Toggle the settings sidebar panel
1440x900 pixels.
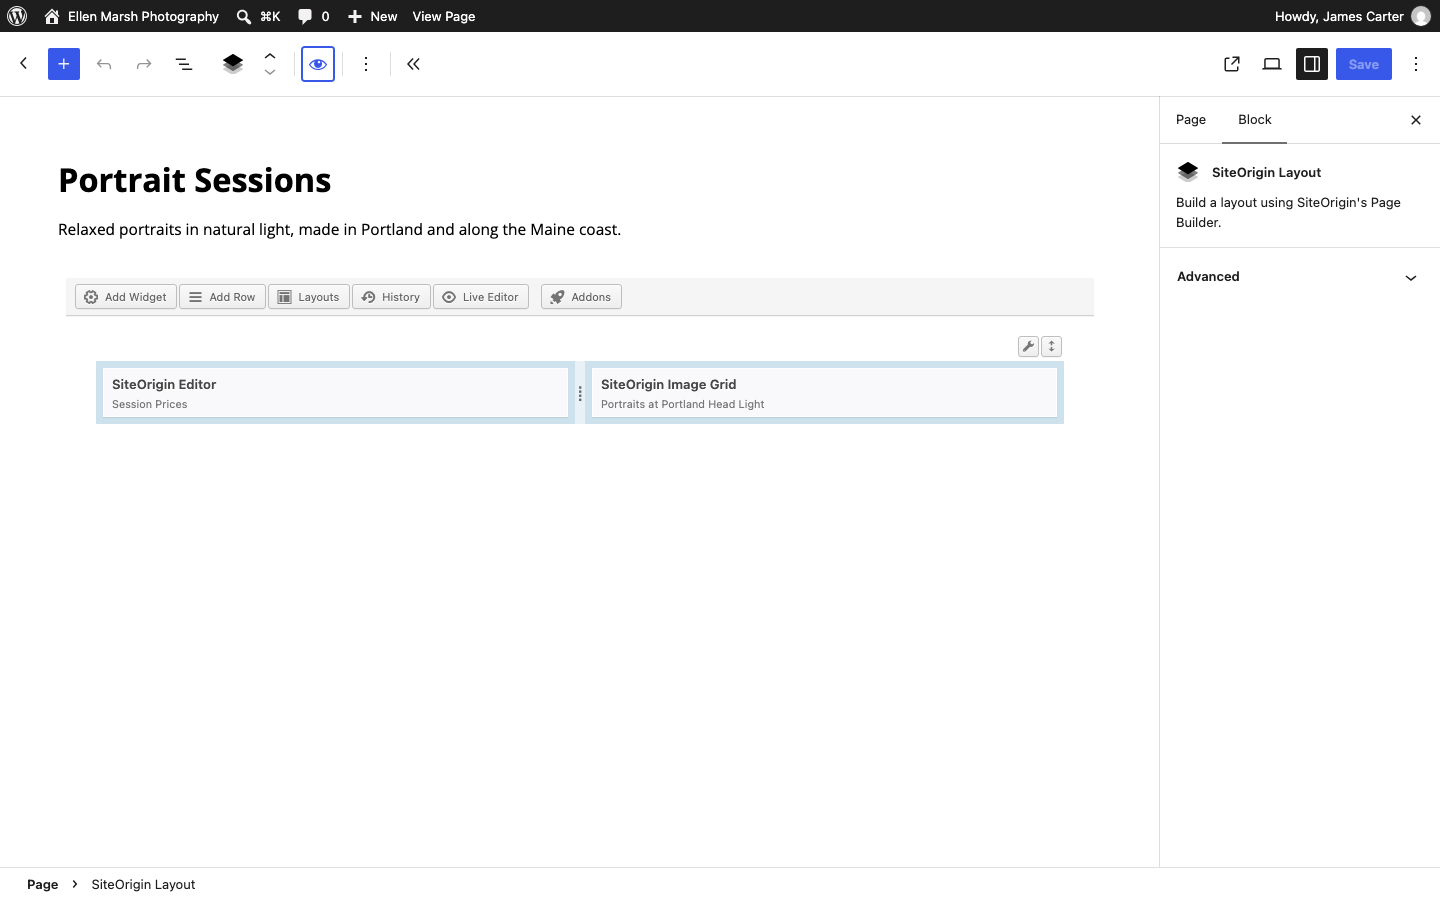click(x=1312, y=64)
